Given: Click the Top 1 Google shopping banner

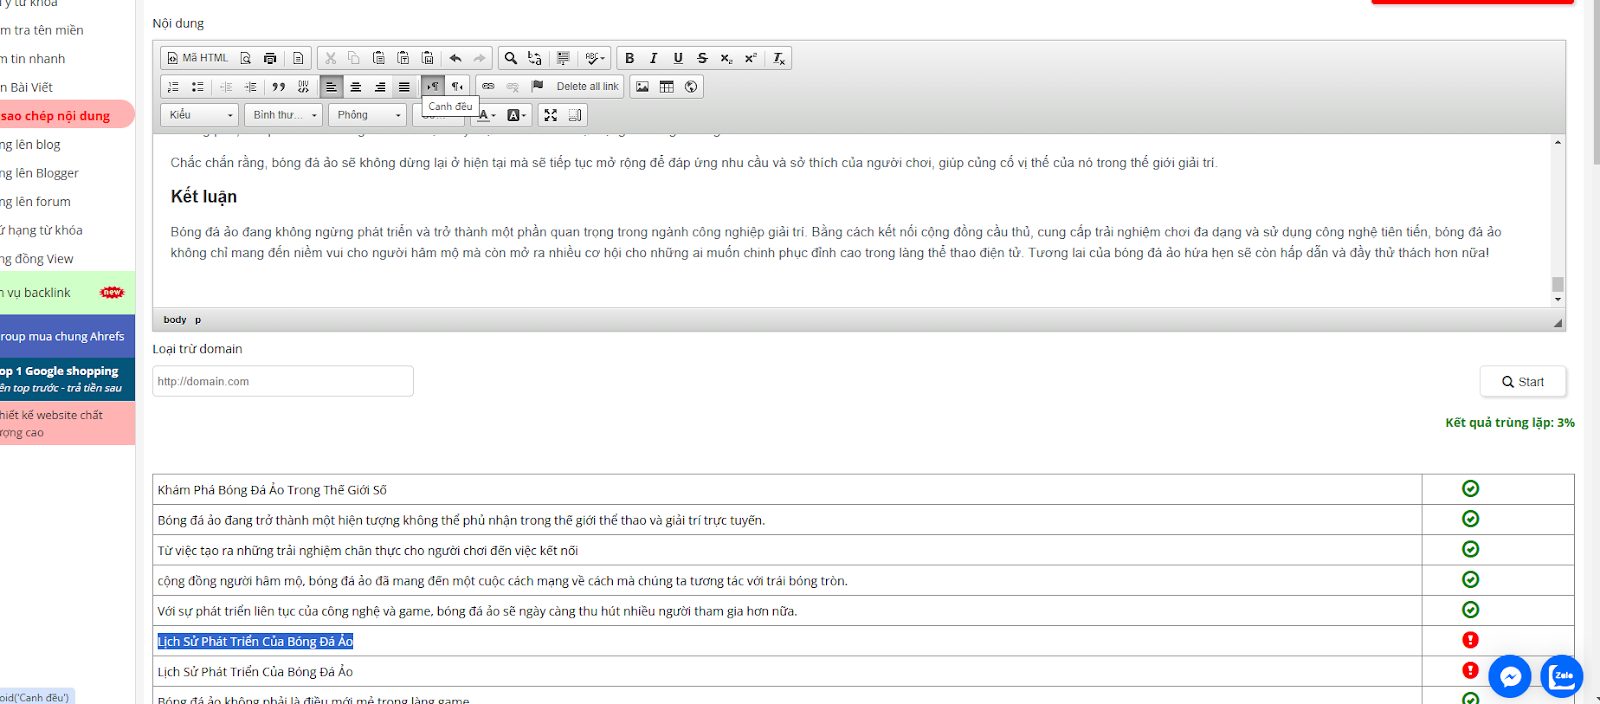Looking at the screenshot, I should click(67, 379).
